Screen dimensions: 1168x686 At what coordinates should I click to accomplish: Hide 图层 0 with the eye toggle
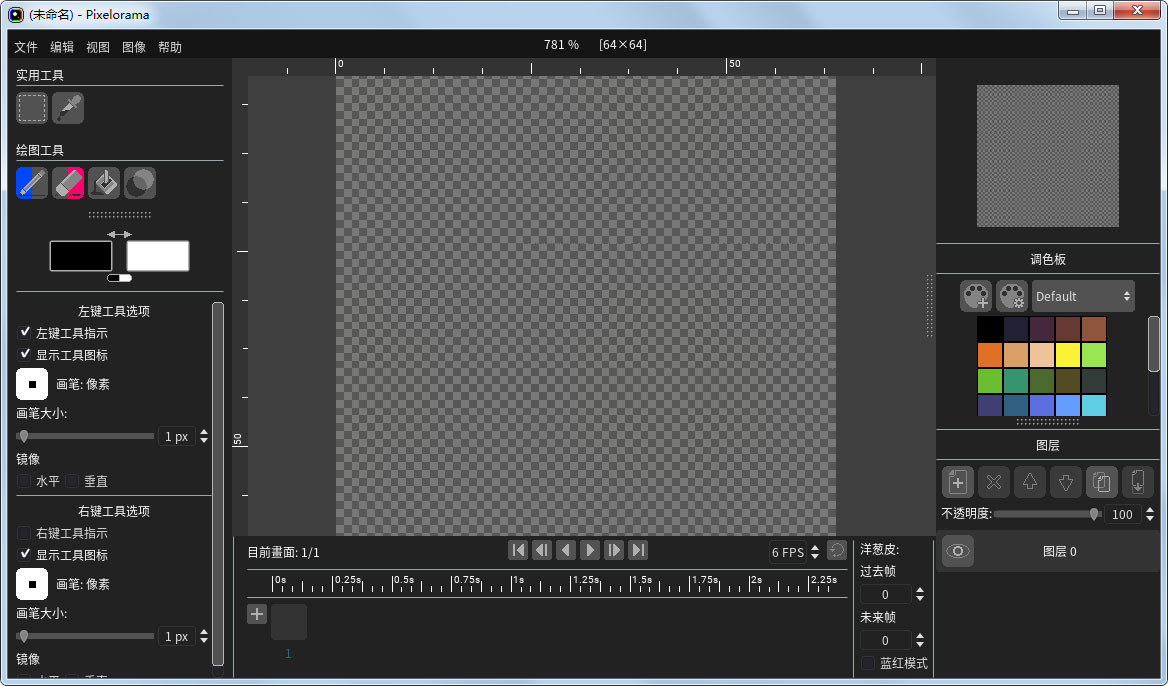[x=957, y=551]
